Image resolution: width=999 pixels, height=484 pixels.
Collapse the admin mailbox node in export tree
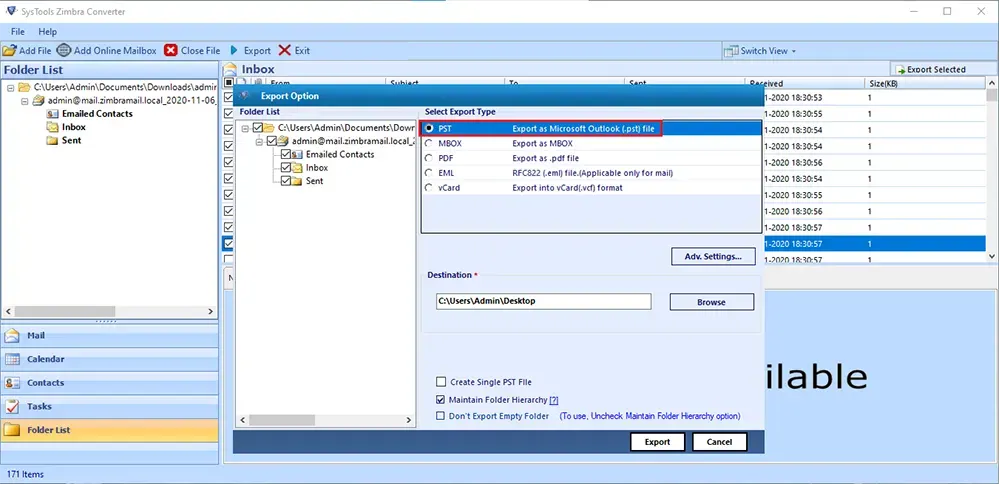point(260,141)
